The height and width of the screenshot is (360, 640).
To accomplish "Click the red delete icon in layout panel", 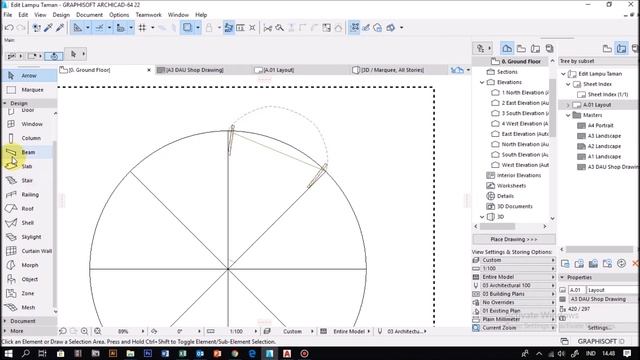I will point(635,264).
